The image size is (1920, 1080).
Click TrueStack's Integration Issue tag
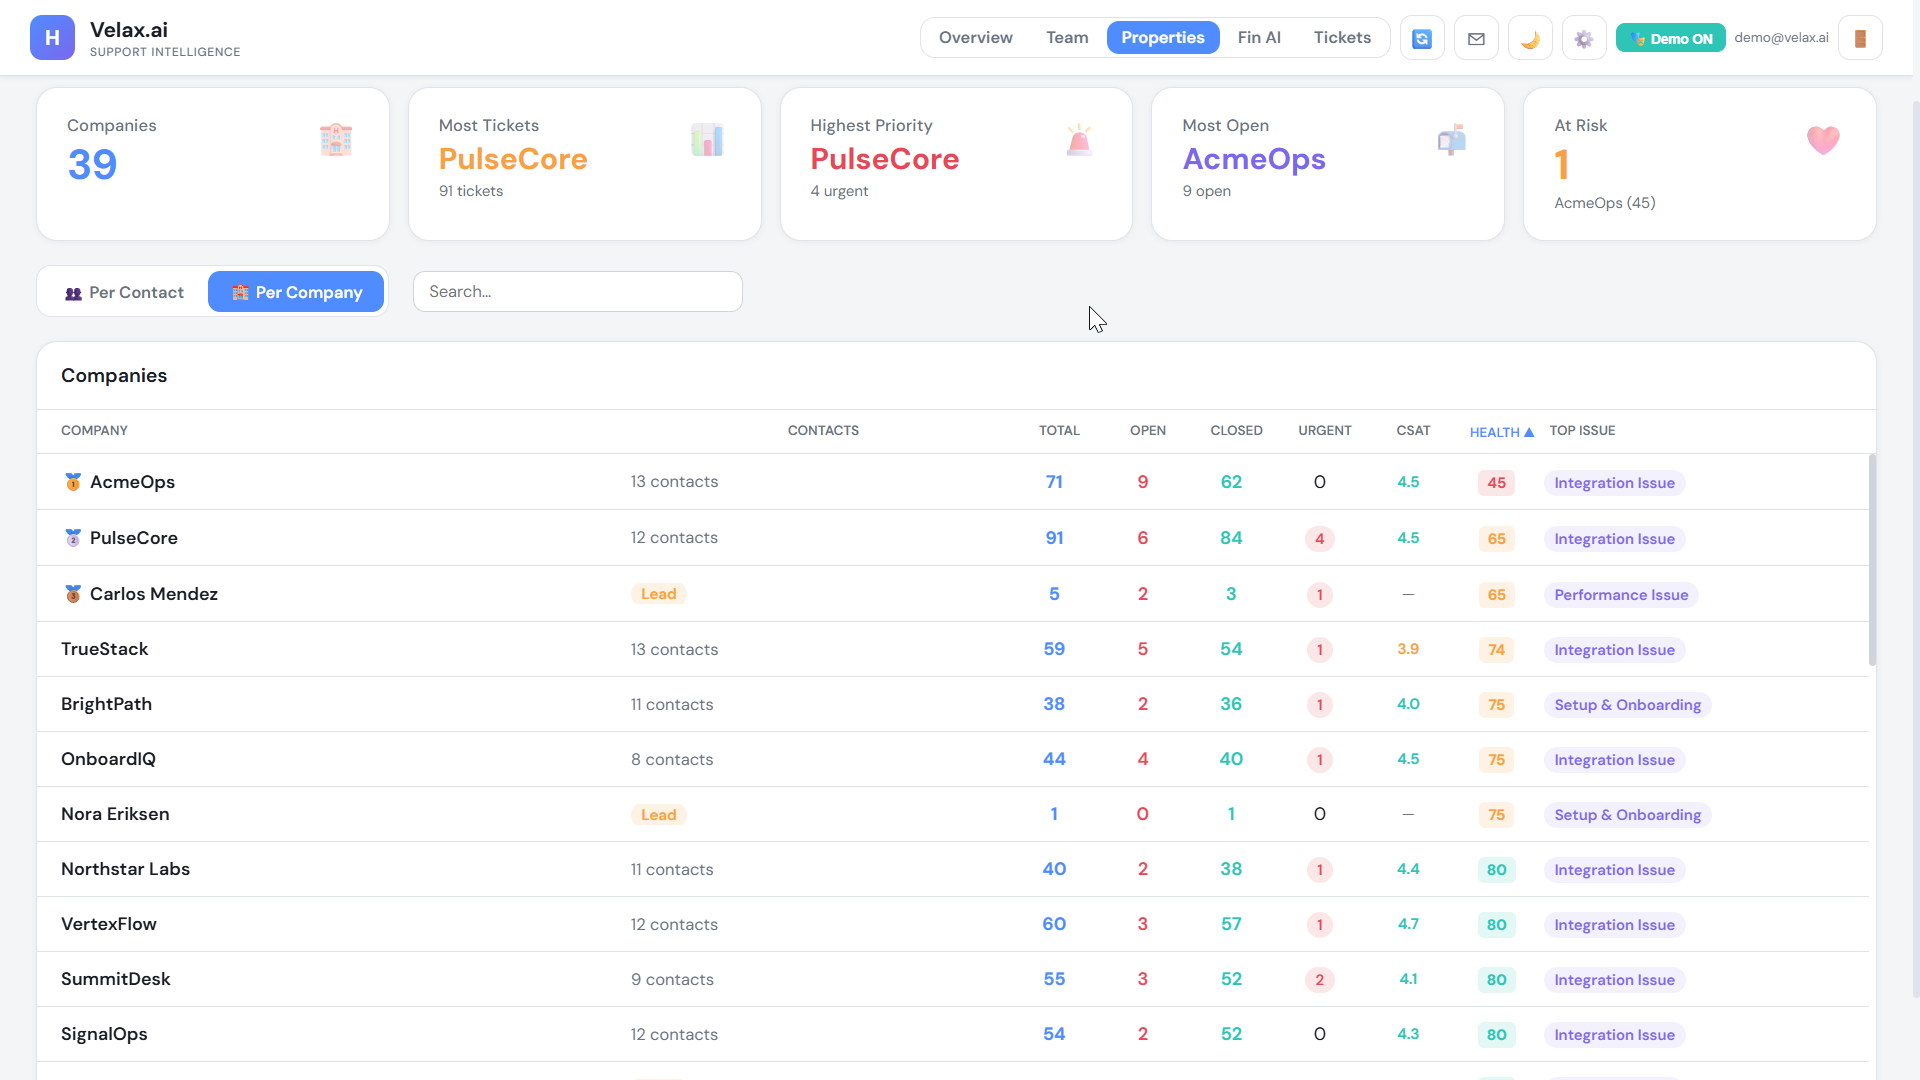(x=1614, y=650)
